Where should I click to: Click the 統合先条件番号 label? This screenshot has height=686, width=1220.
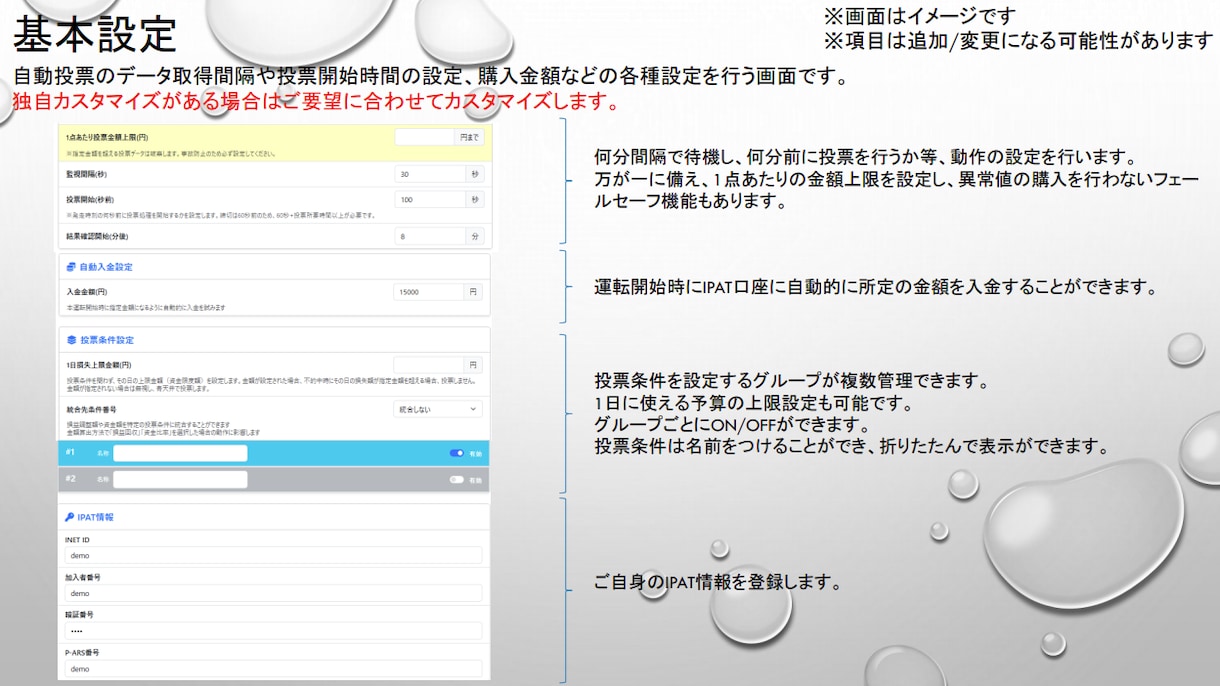(x=90, y=409)
